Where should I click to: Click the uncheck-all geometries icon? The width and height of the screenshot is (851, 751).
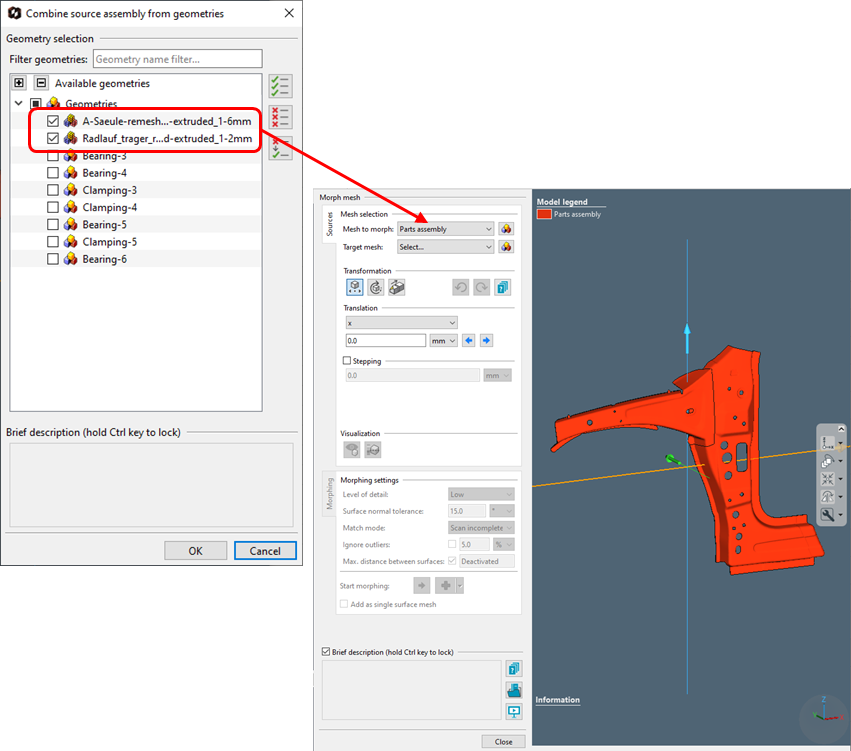tap(281, 117)
